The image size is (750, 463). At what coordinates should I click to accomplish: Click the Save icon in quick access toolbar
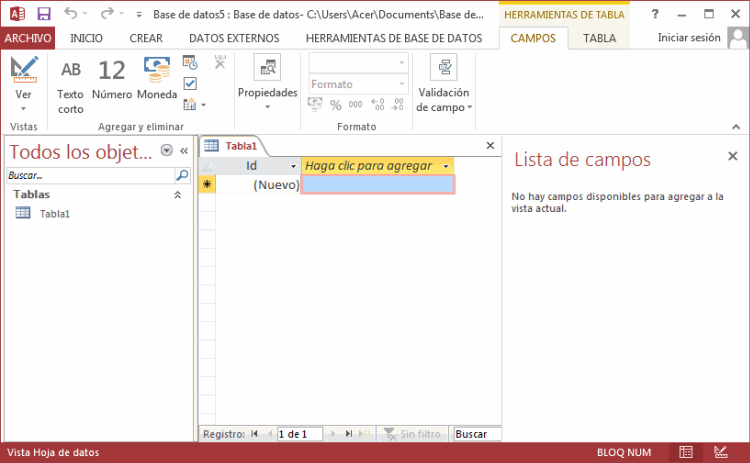(43, 15)
